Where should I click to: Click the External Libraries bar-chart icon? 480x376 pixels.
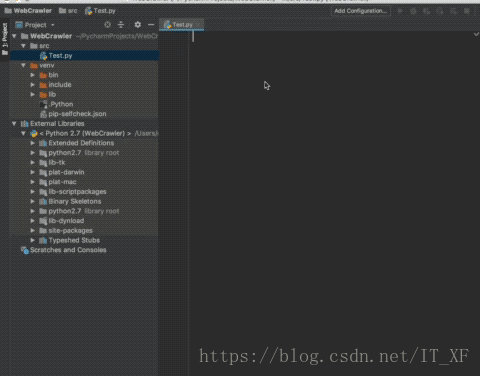25,124
